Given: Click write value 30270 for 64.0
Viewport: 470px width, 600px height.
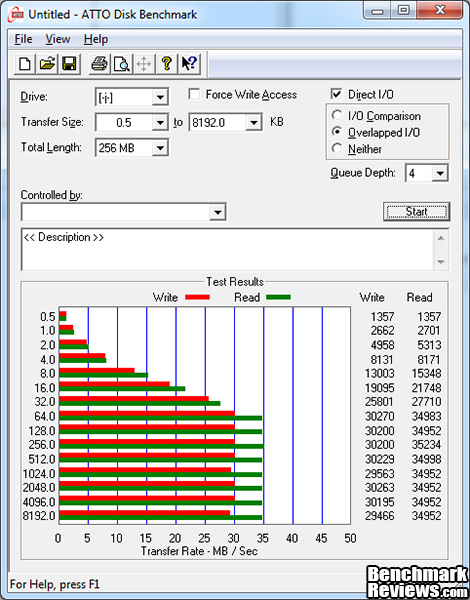Looking at the screenshot, I should [x=379, y=416].
